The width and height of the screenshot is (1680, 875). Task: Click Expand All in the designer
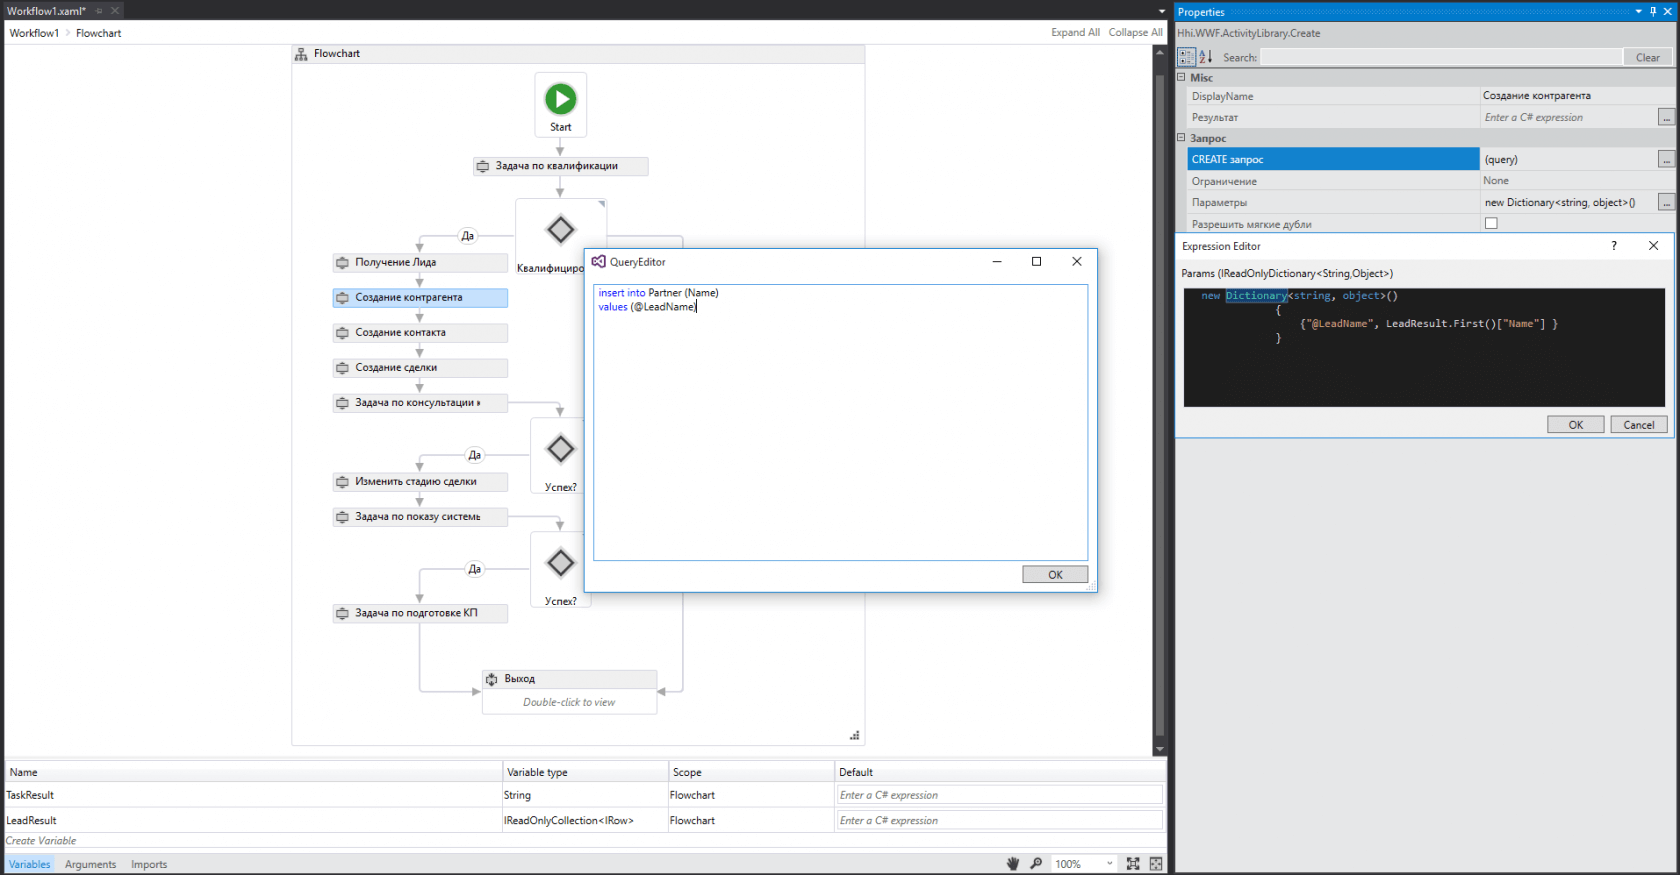coord(1075,33)
